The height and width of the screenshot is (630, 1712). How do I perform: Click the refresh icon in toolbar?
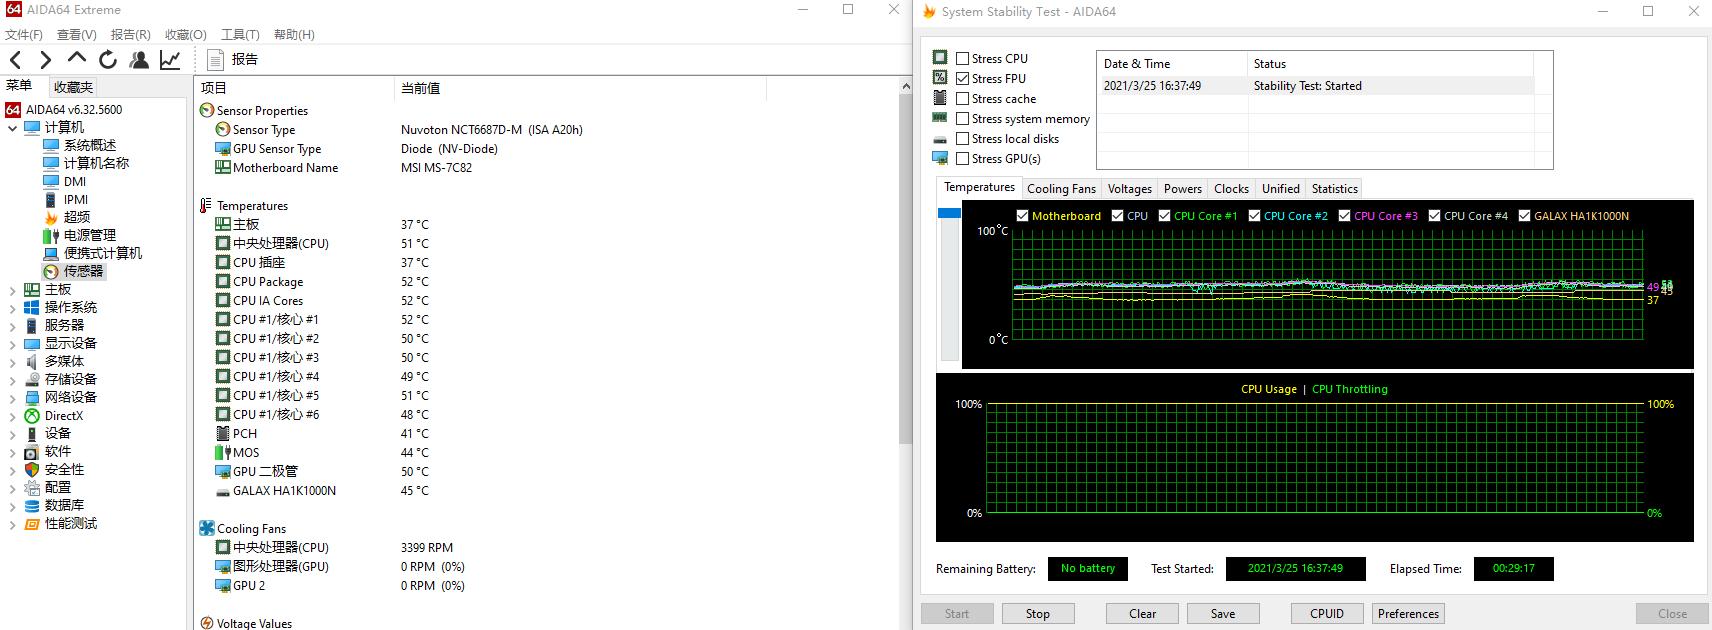coord(108,60)
